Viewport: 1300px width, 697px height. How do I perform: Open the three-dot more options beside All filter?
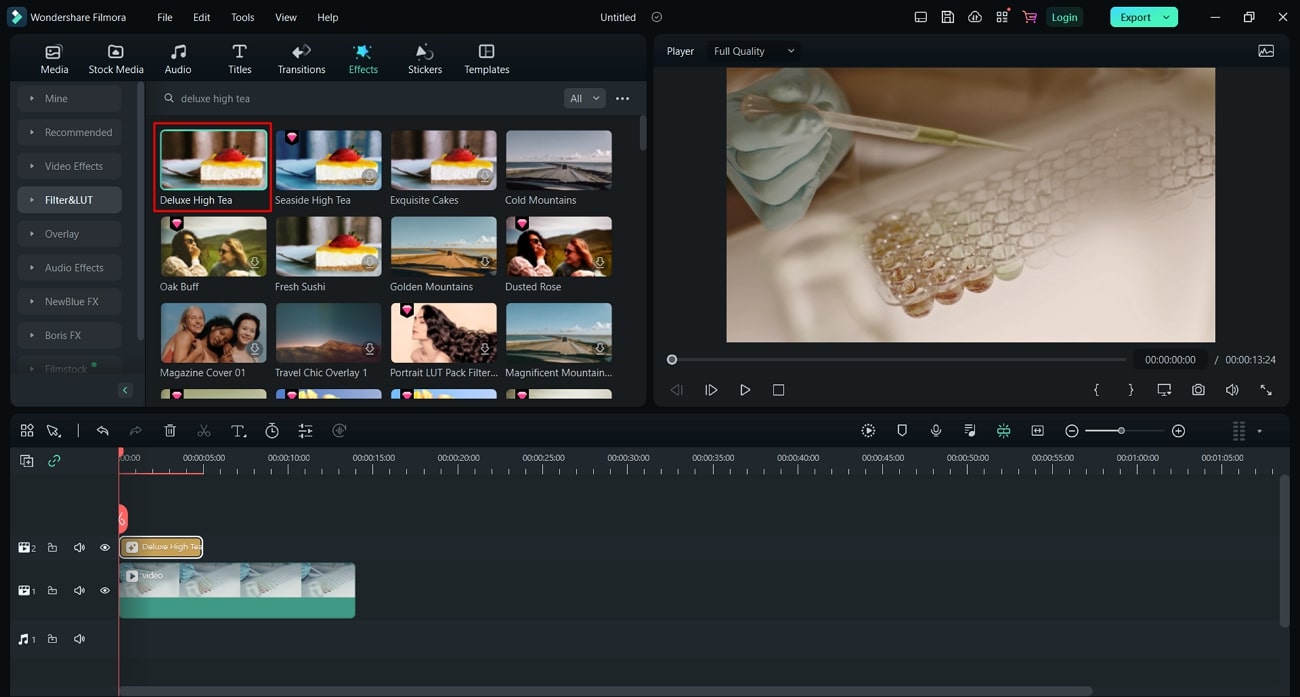coord(623,98)
